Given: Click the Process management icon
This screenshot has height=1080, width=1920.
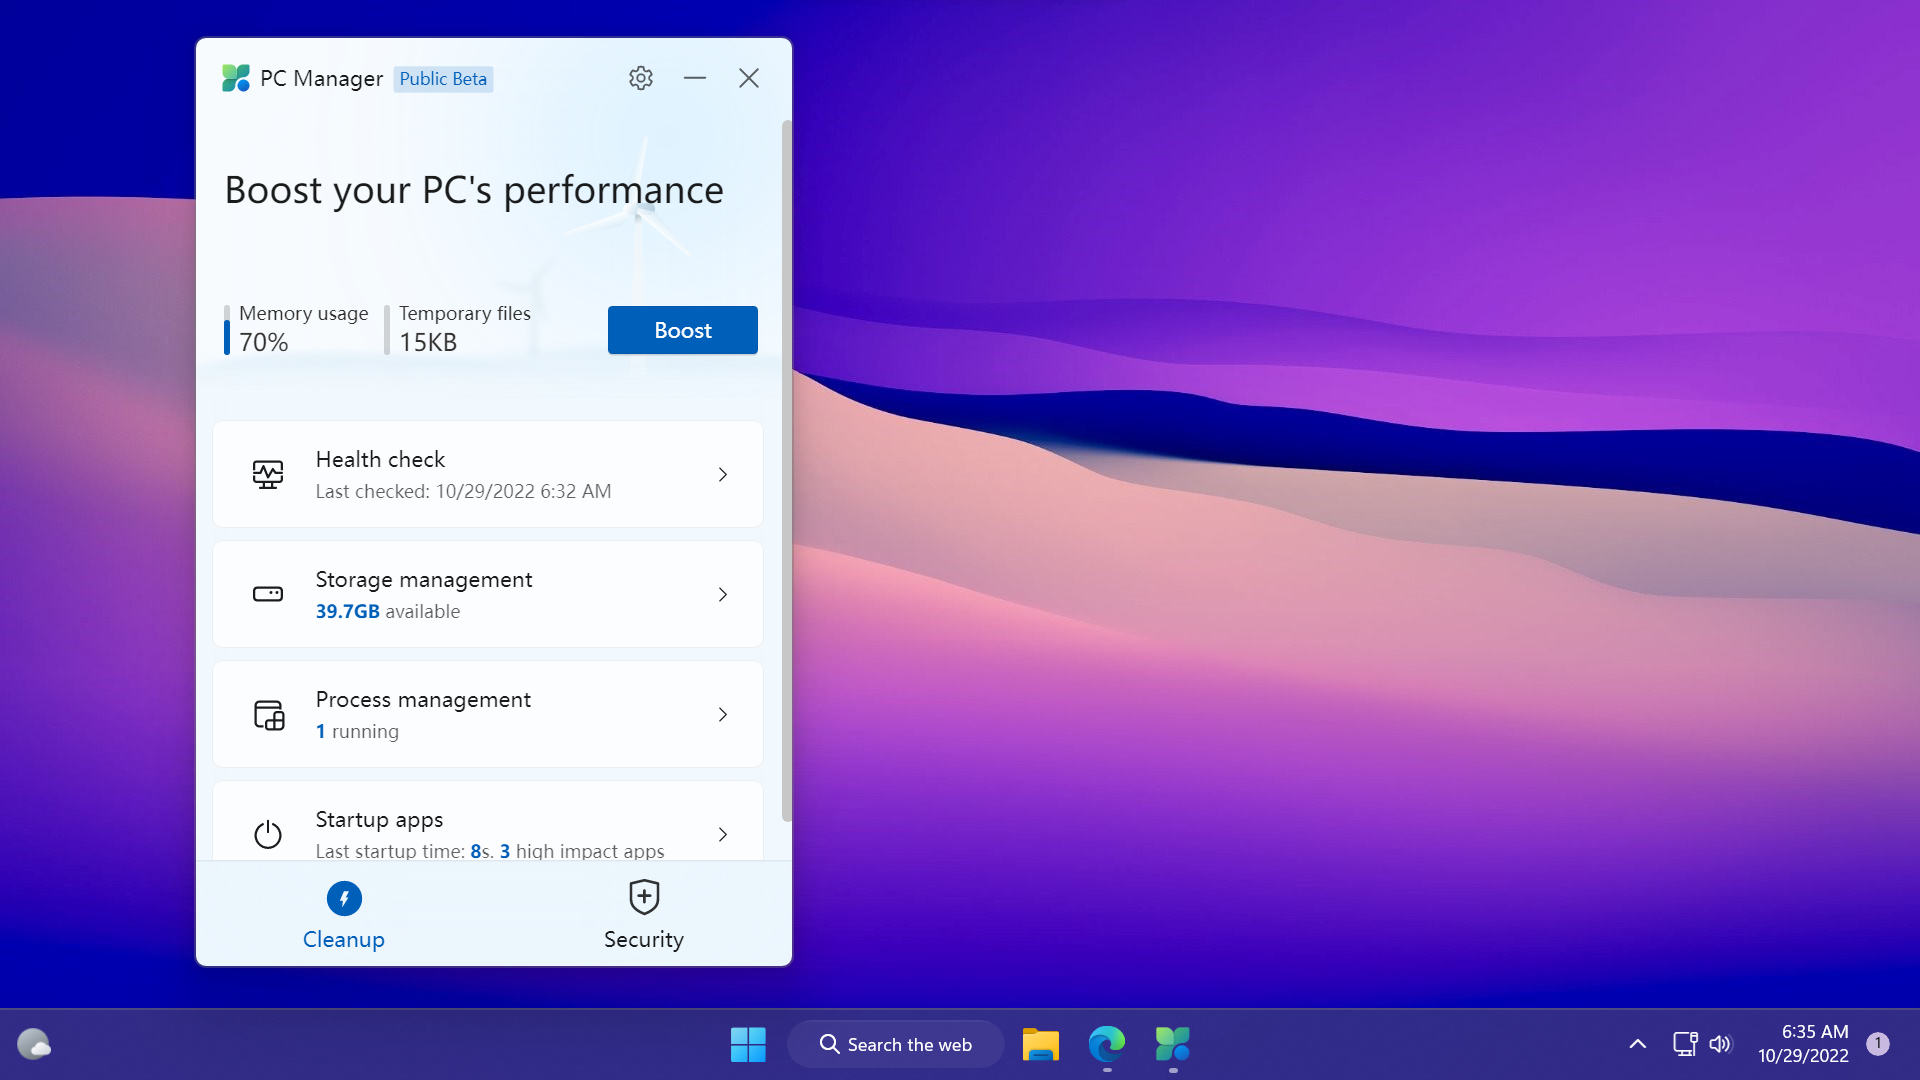Looking at the screenshot, I should click(267, 714).
